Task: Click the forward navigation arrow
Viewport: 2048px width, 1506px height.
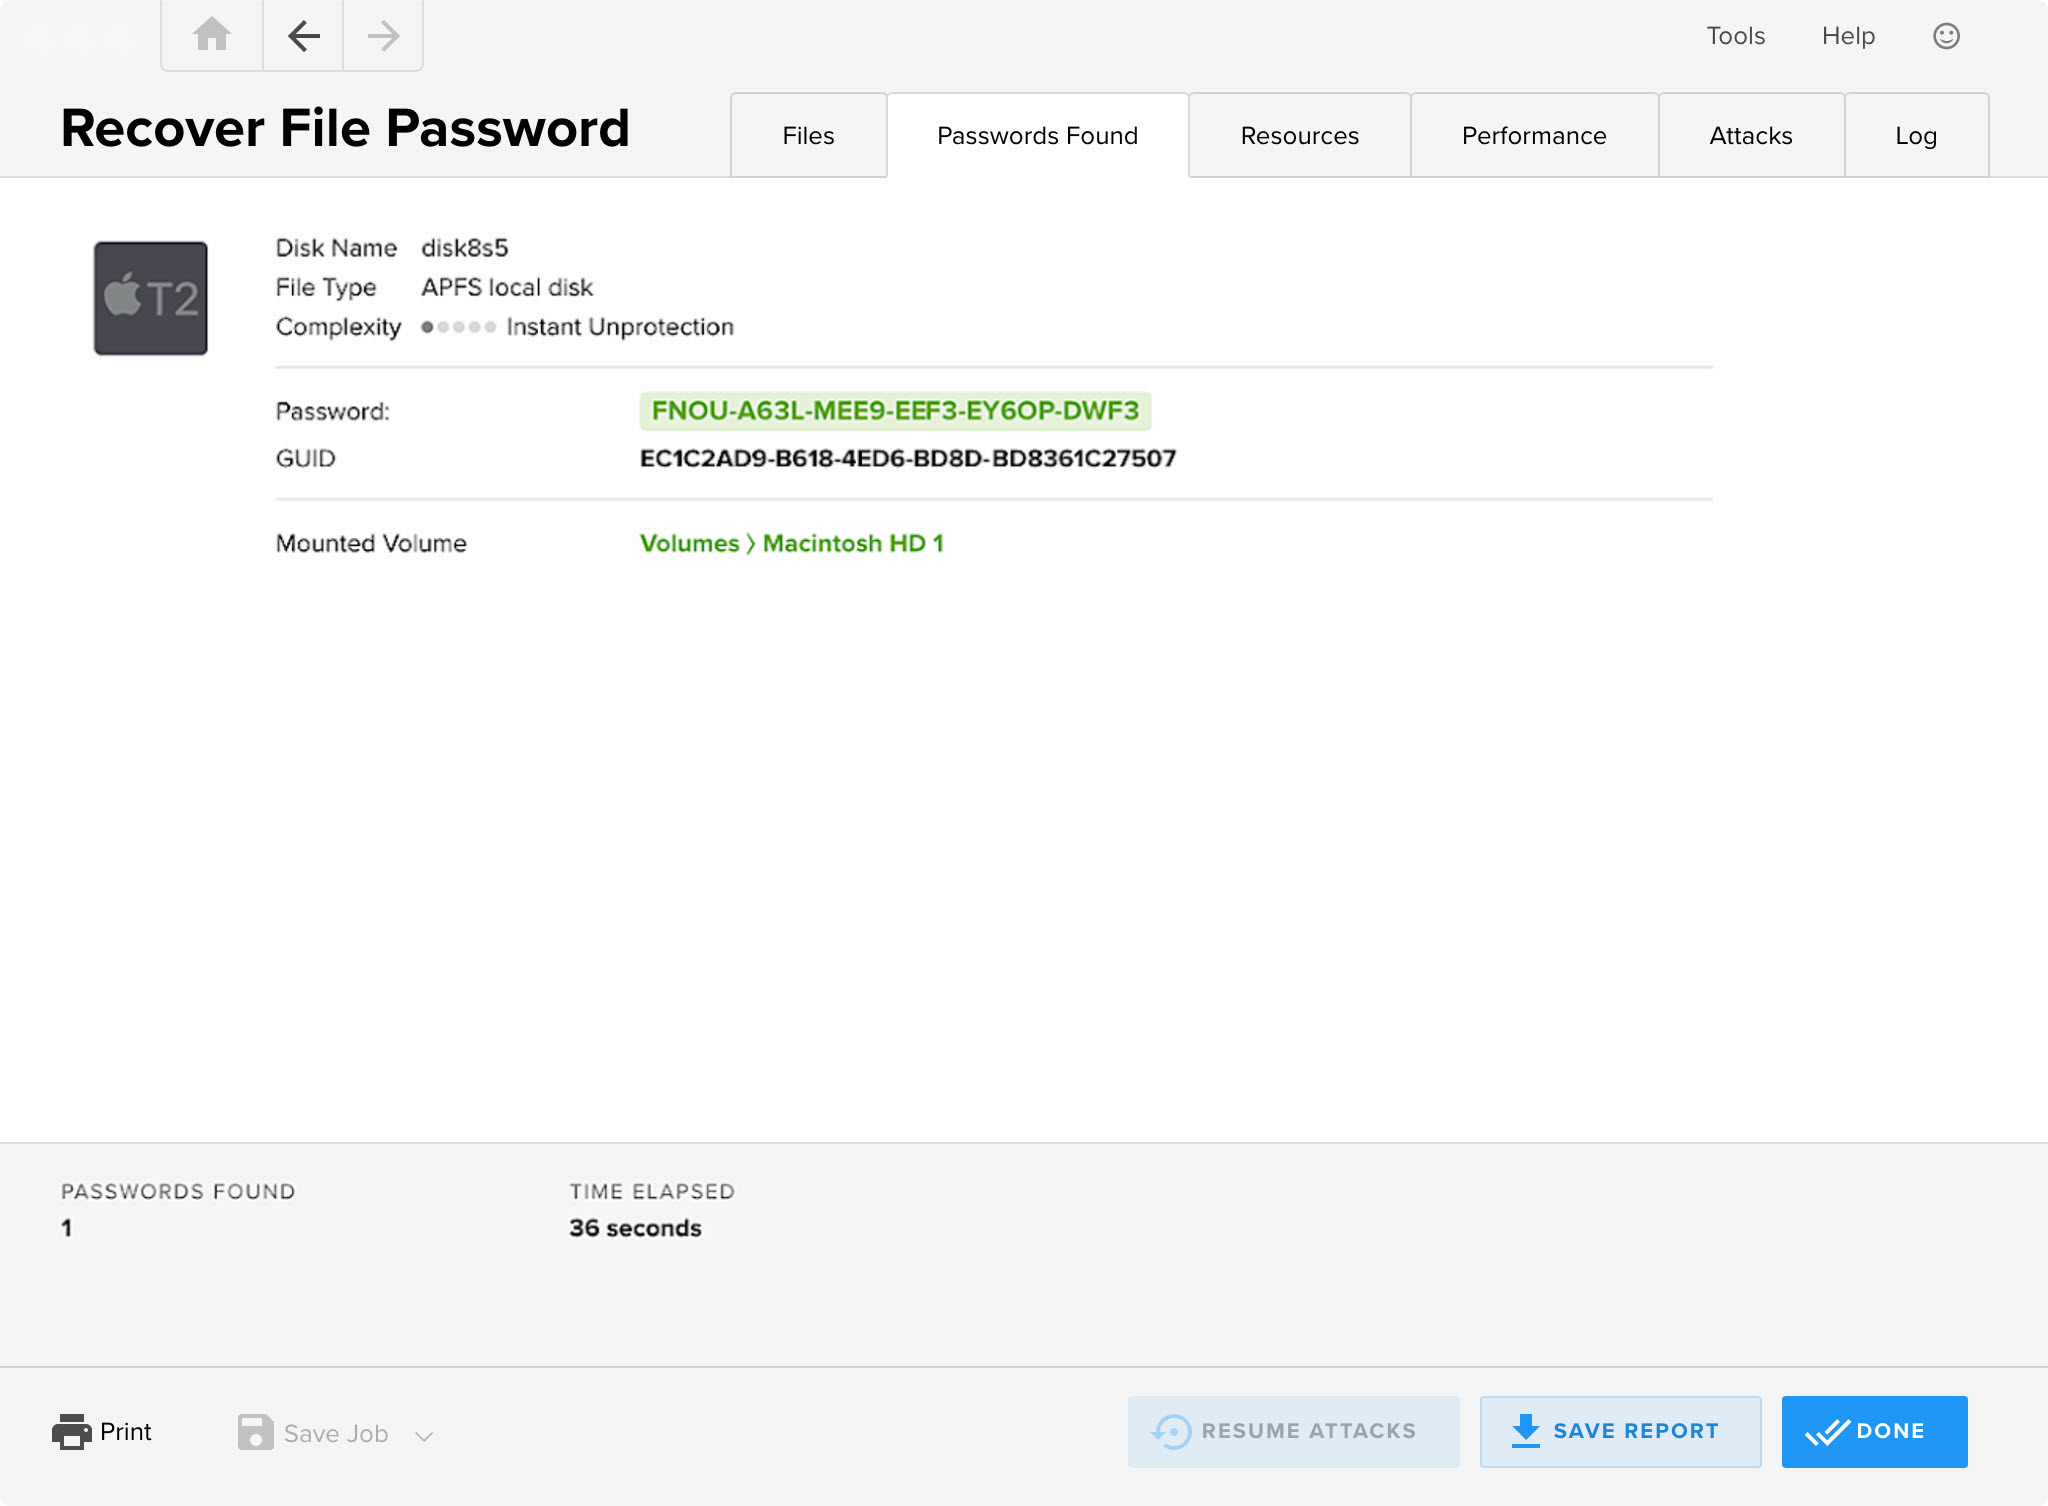Action: tap(381, 35)
